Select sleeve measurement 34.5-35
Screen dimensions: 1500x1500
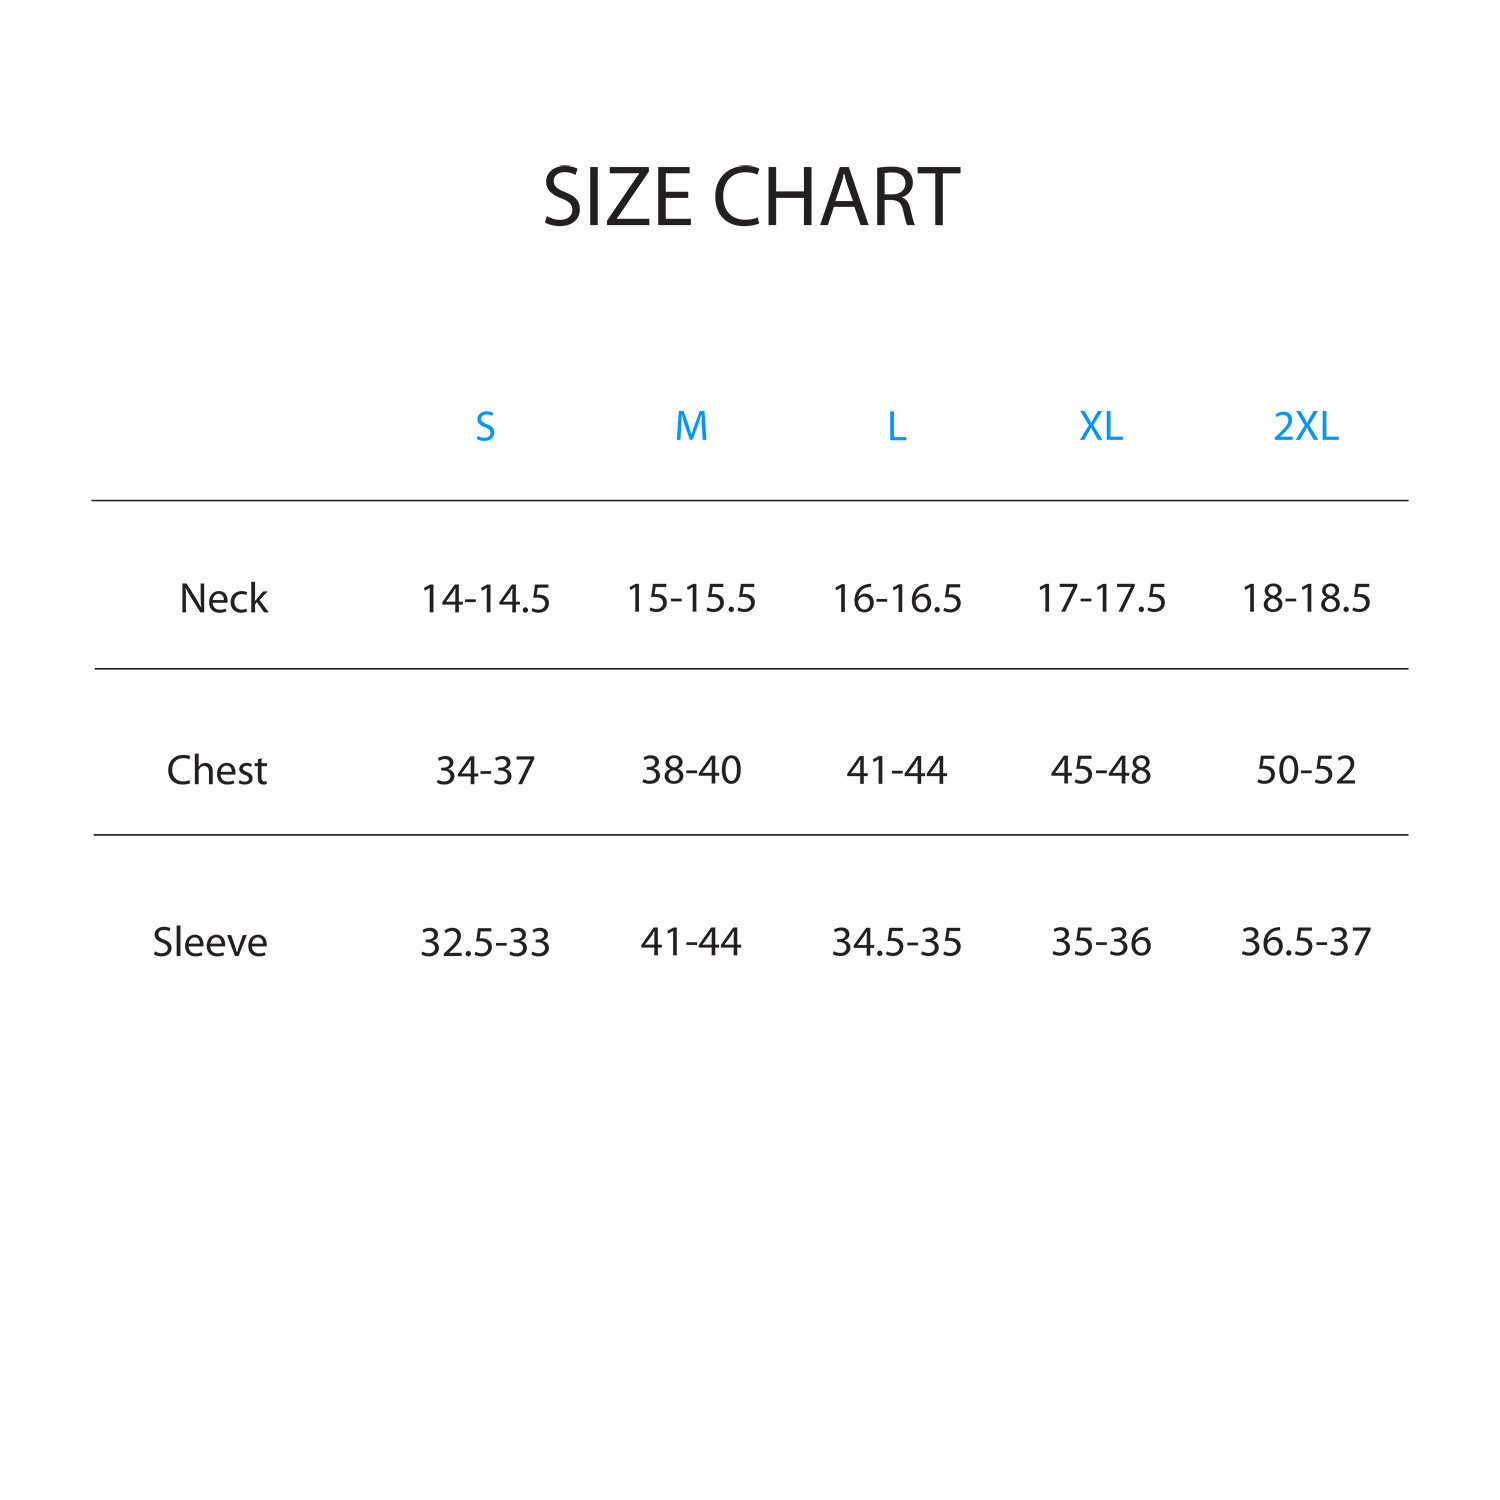897,942
